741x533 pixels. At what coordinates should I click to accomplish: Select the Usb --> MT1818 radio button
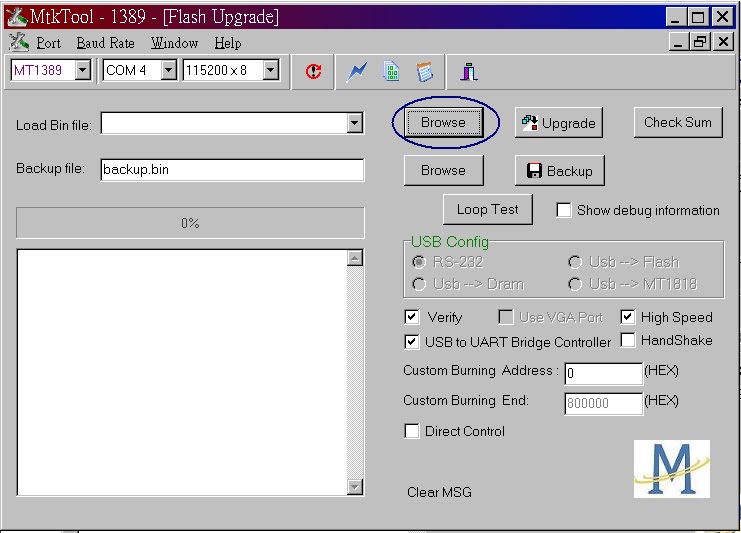pyautogui.click(x=575, y=284)
